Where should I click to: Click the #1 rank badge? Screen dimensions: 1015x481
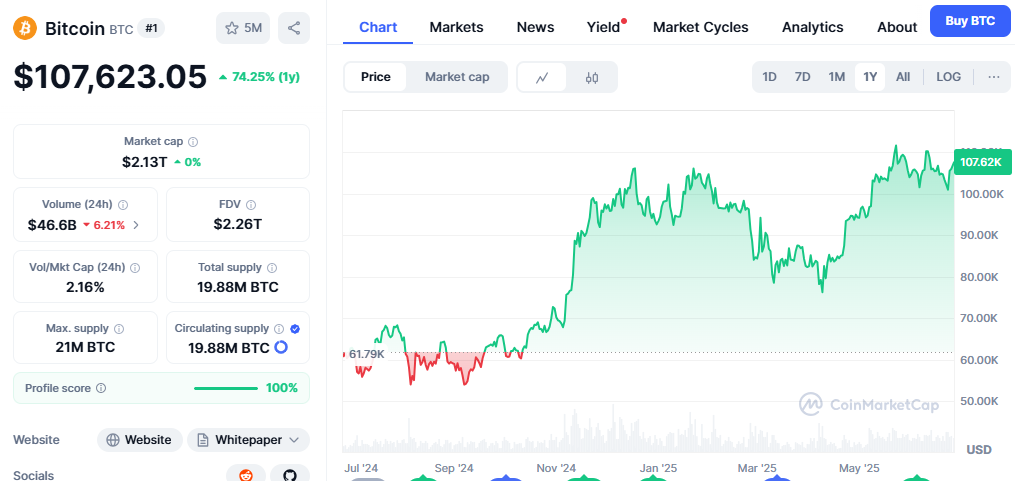click(x=151, y=28)
